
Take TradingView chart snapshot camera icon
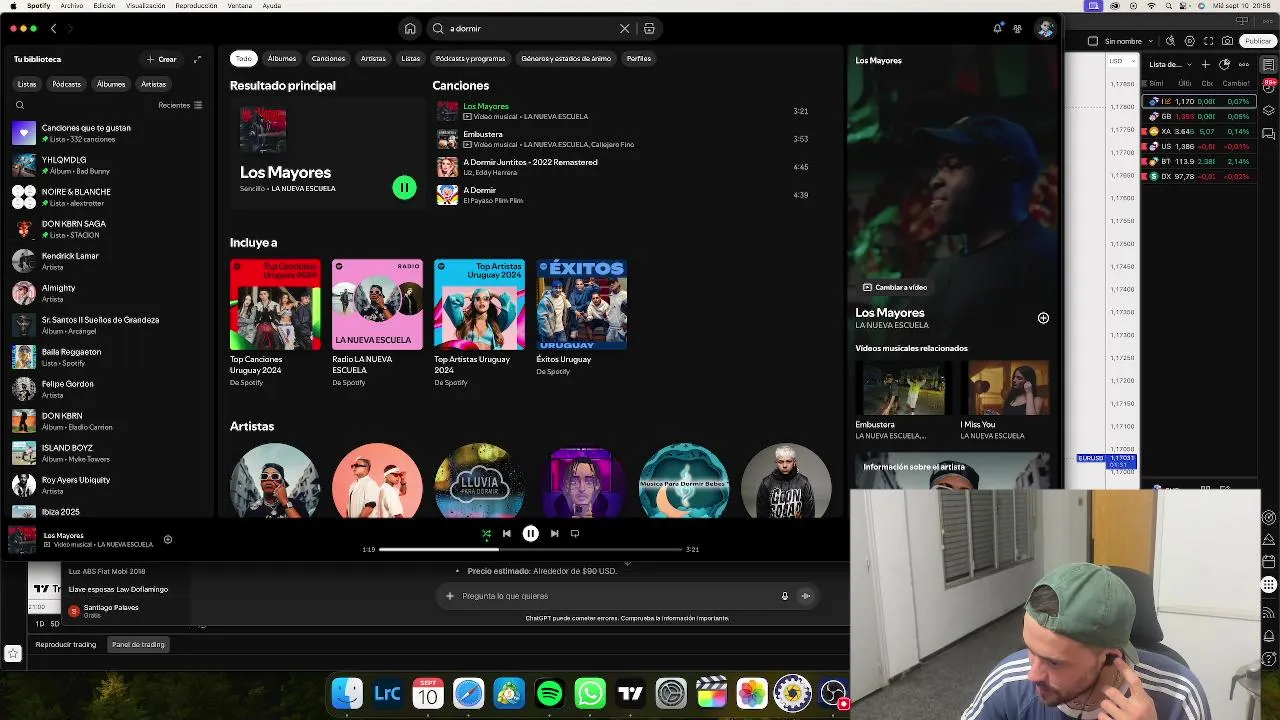[x=1227, y=41]
